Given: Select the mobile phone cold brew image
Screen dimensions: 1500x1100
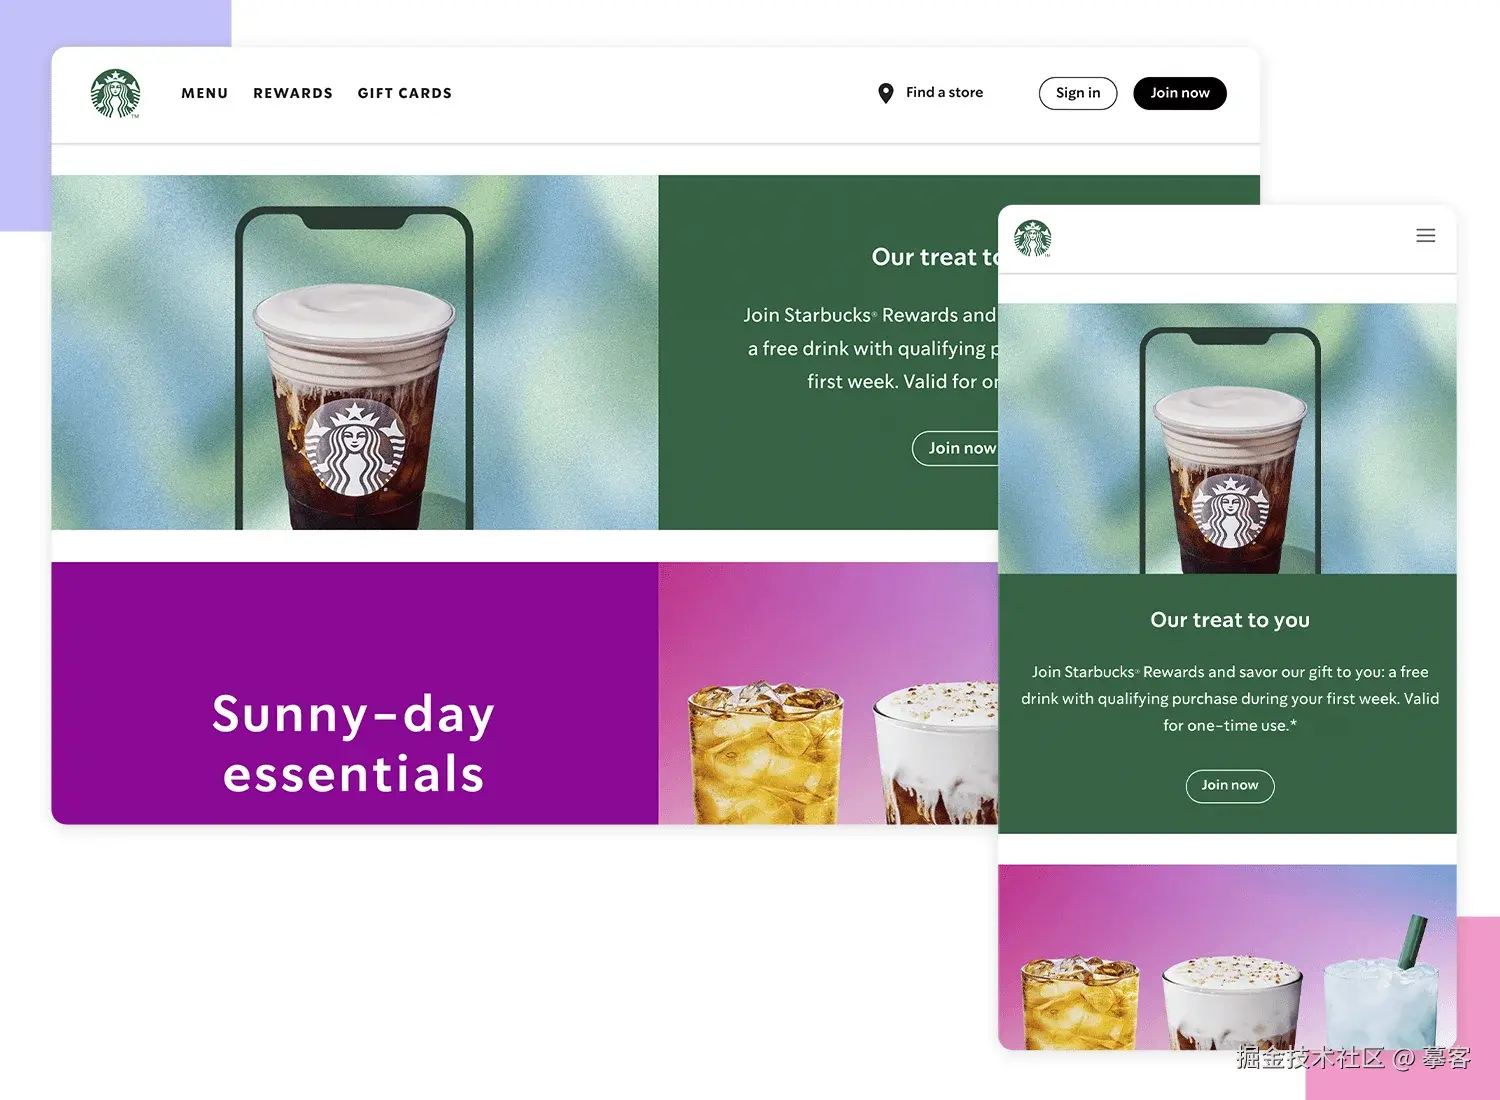Looking at the screenshot, I should (1230, 450).
